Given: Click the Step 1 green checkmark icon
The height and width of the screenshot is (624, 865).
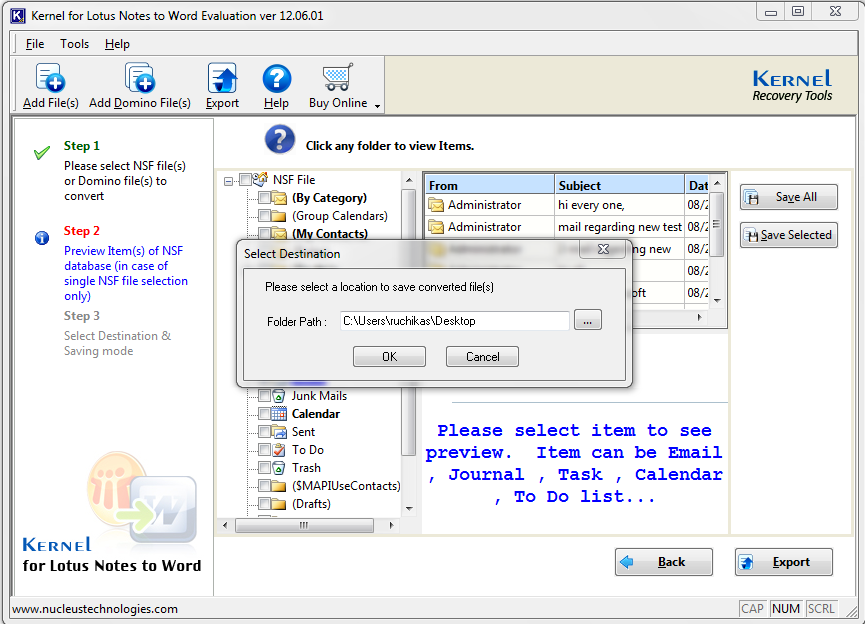Looking at the screenshot, I should (42, 152).
